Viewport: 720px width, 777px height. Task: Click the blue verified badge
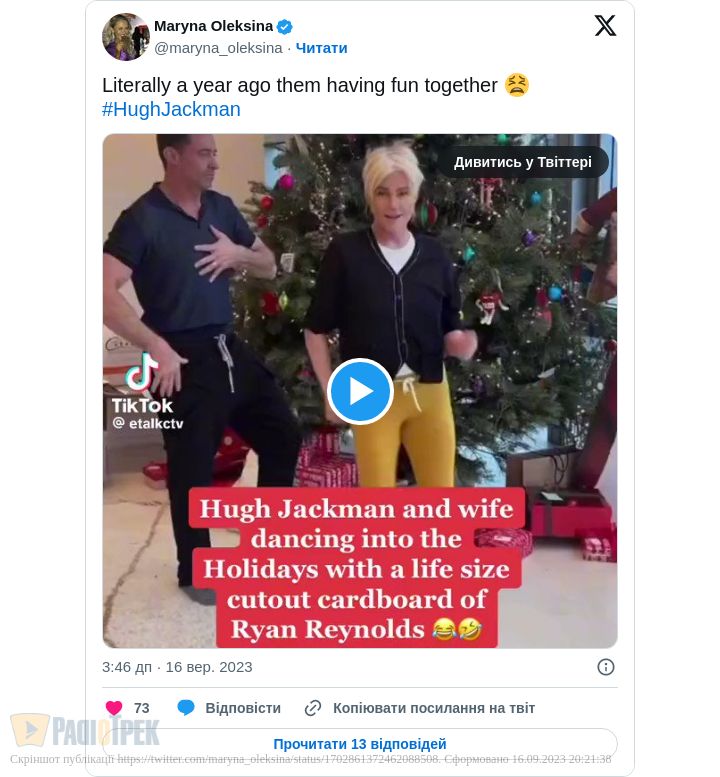click(284, 26)
